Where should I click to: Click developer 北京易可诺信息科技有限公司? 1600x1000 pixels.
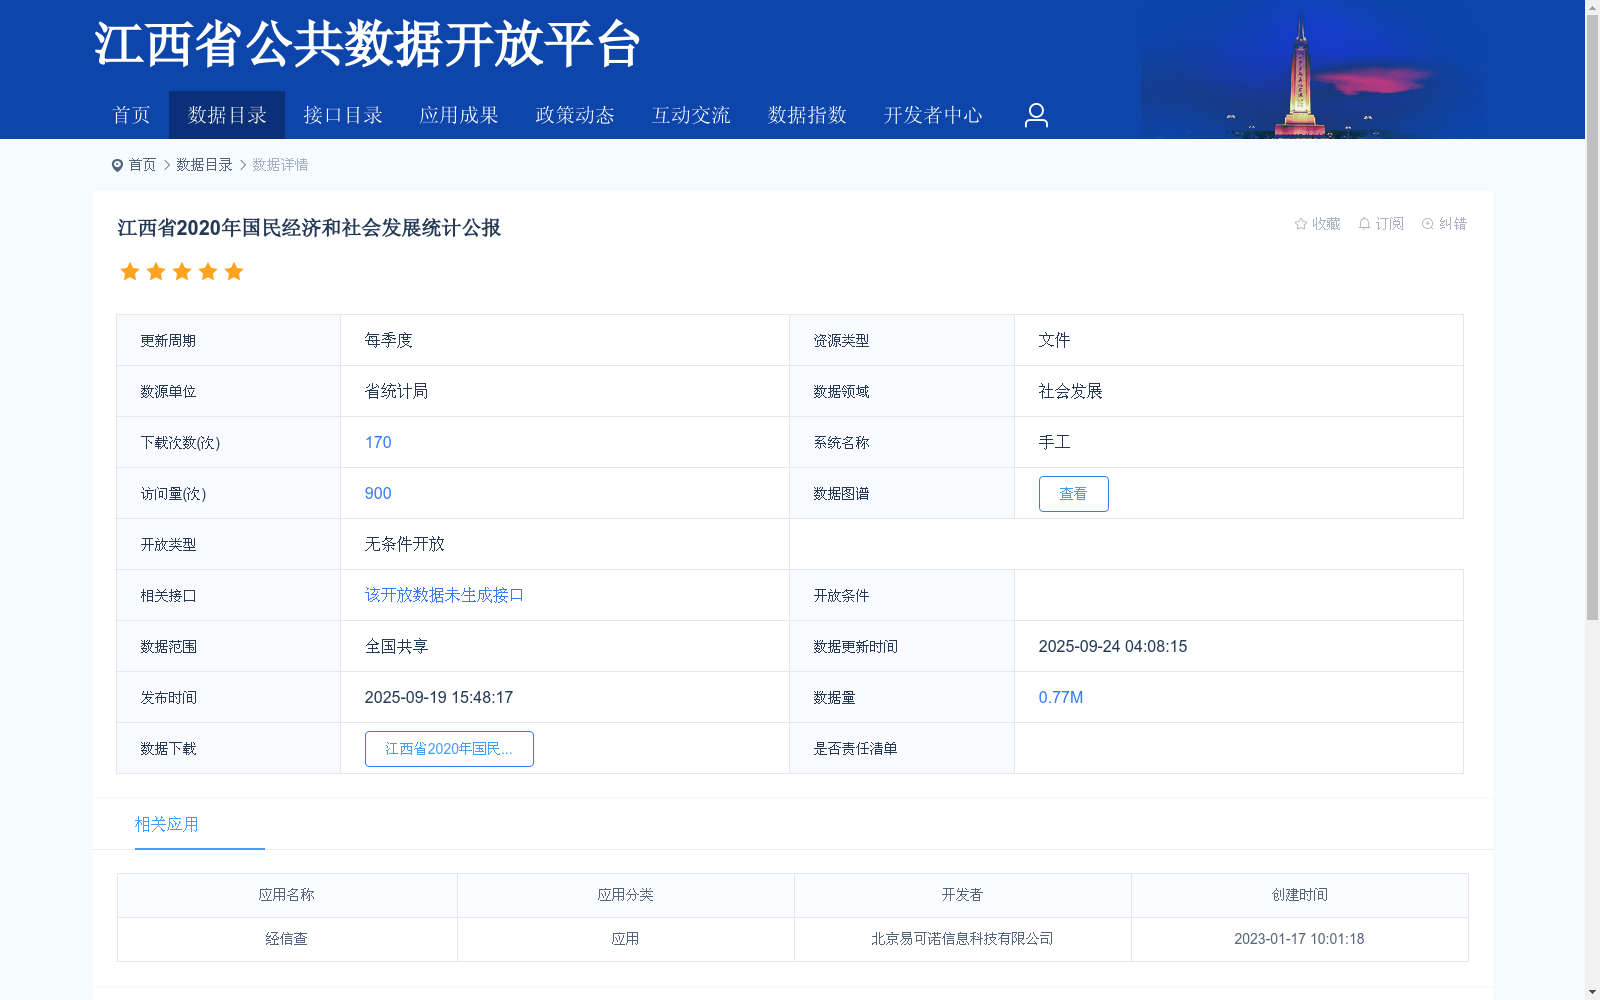[x=962, y=939]
